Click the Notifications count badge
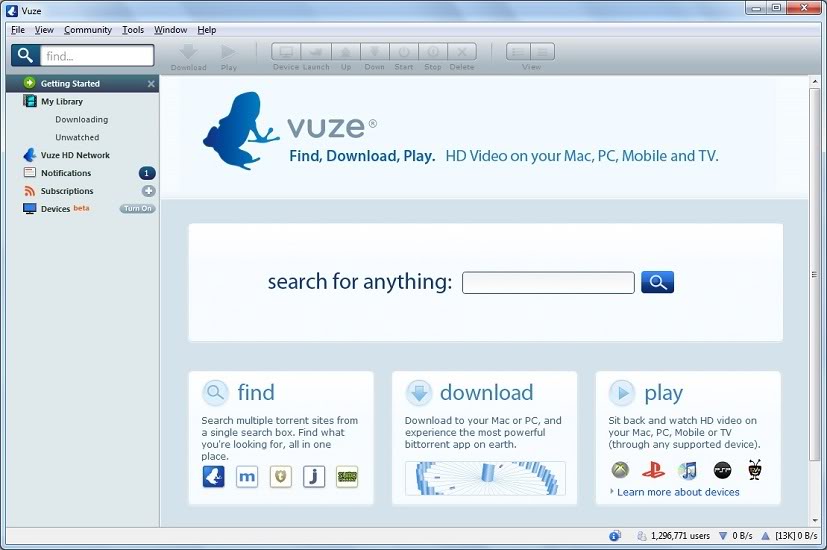The width and height of the screenshot is (827, 550). pos(147,173)
